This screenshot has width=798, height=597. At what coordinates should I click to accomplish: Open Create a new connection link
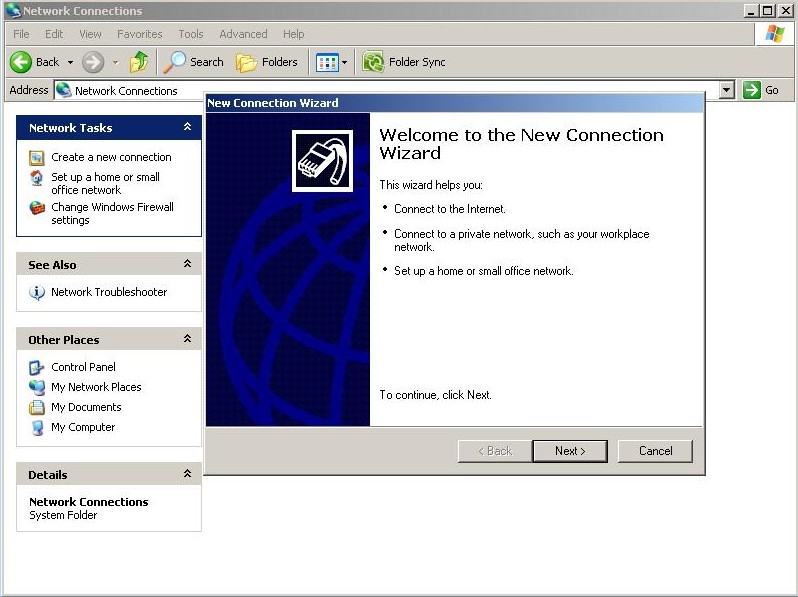point(111,157)
